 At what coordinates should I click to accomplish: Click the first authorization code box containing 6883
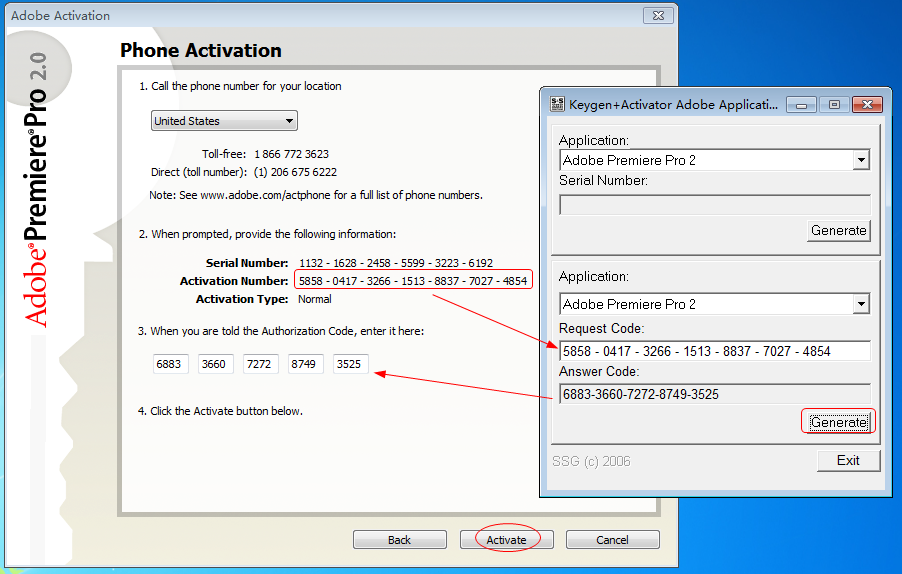point(169,364)
